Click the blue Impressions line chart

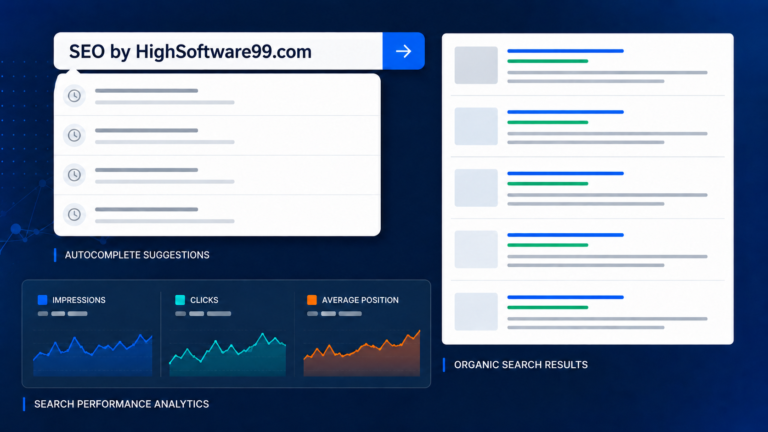click(x=93, y=355)
